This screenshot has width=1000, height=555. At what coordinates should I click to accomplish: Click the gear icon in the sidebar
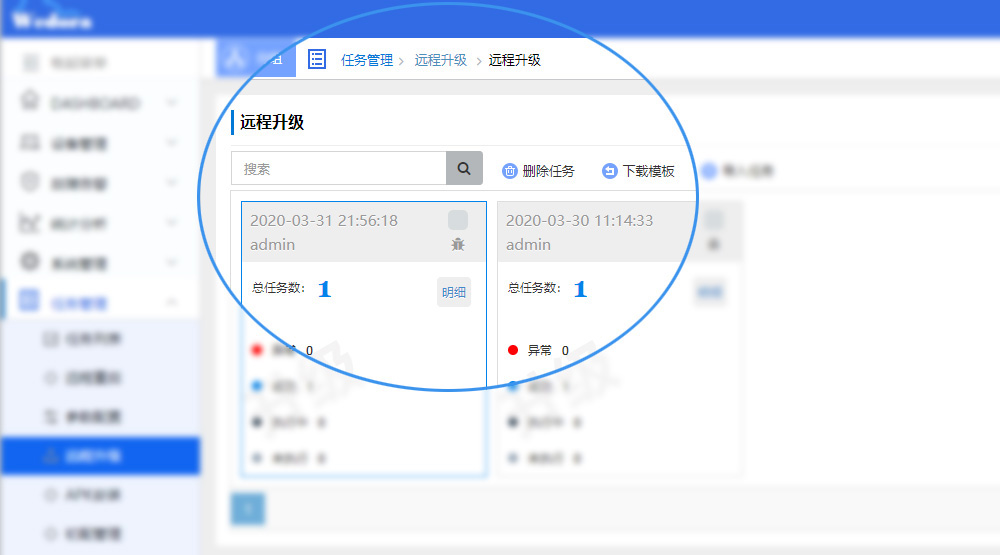pos(30,262)
